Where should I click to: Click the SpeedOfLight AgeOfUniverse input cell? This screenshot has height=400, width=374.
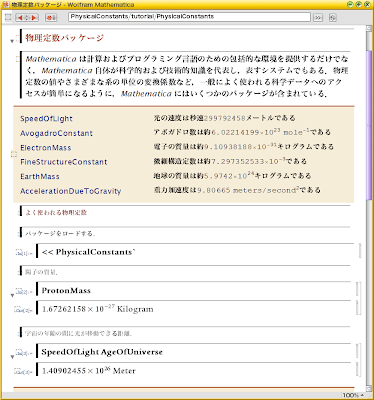tap(102, 352)
